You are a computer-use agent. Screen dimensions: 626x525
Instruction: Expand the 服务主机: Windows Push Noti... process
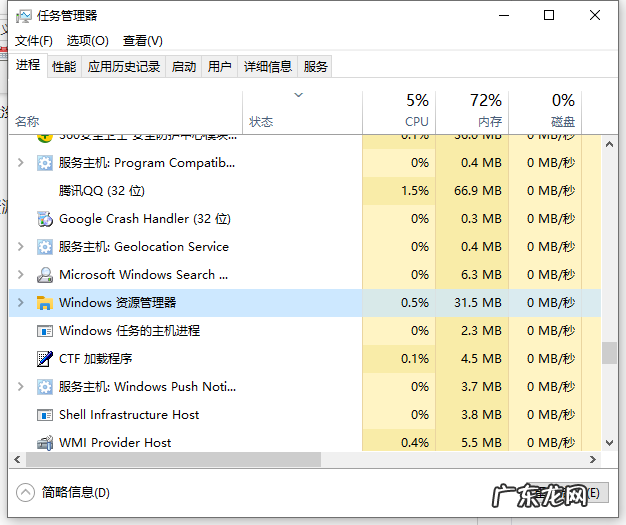click(x=21, y=386)
